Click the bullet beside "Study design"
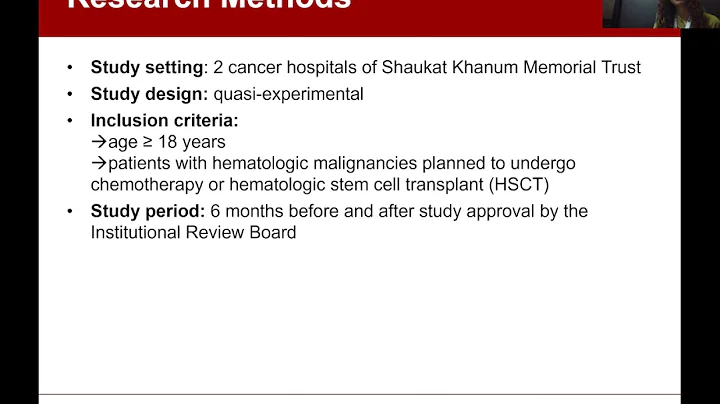Viewport: 720px width, 404px height. point(69,95)
